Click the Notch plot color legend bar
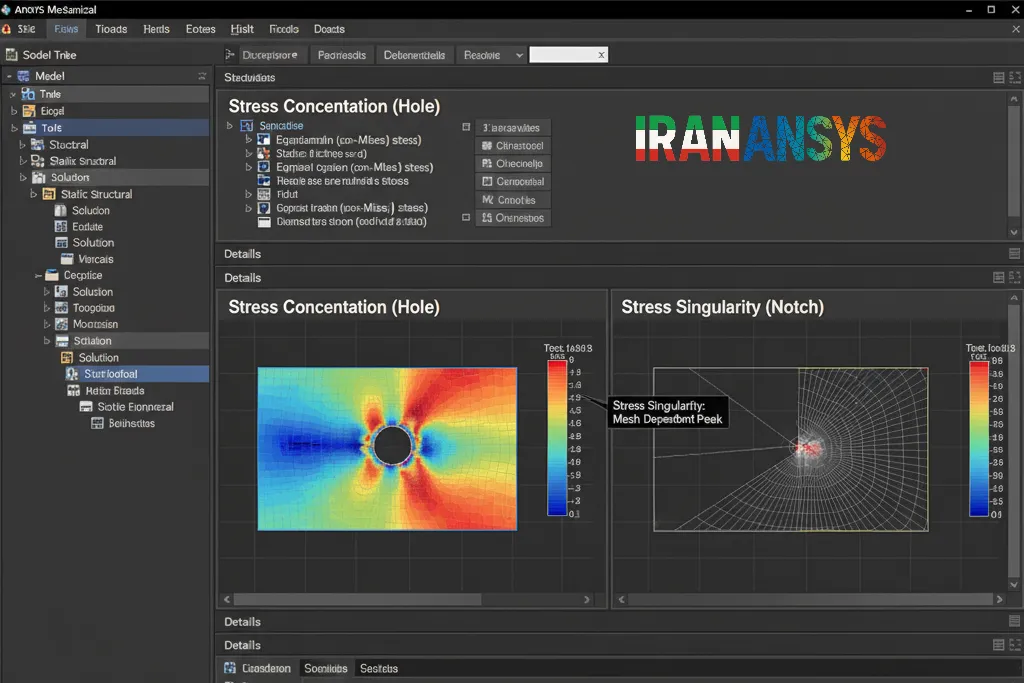Viewport: 1024px width, 683px height. [x=979, y=438]
